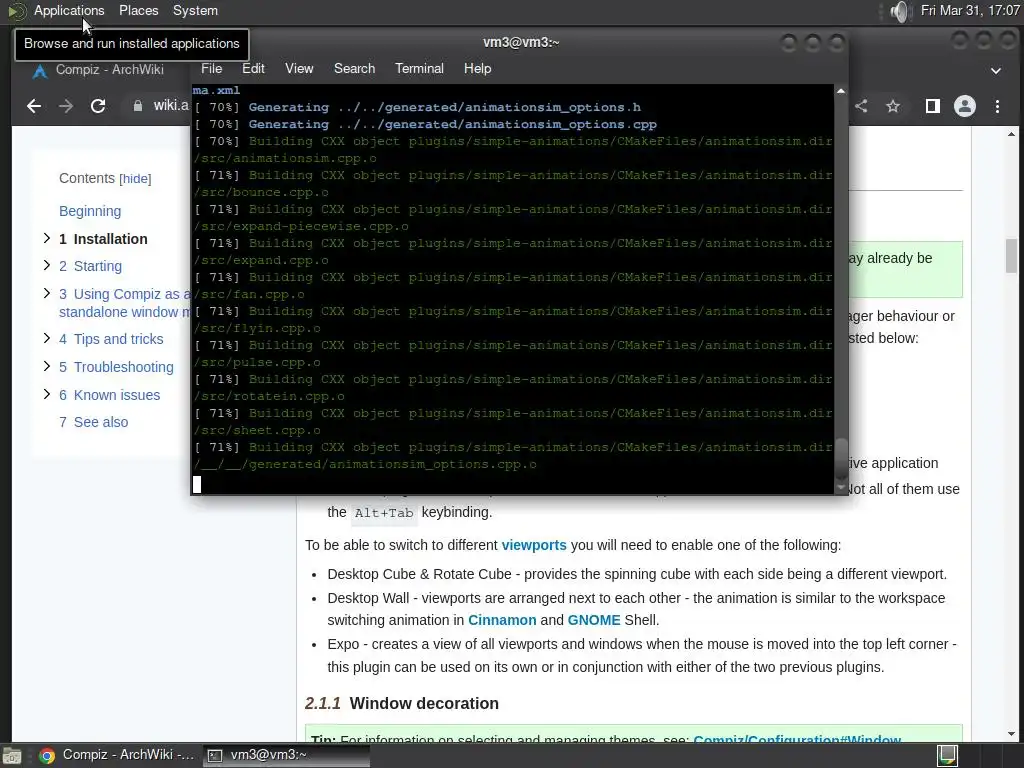Open 1 Installation section link
The image size is (1024, 768).
tap(103, 239)
